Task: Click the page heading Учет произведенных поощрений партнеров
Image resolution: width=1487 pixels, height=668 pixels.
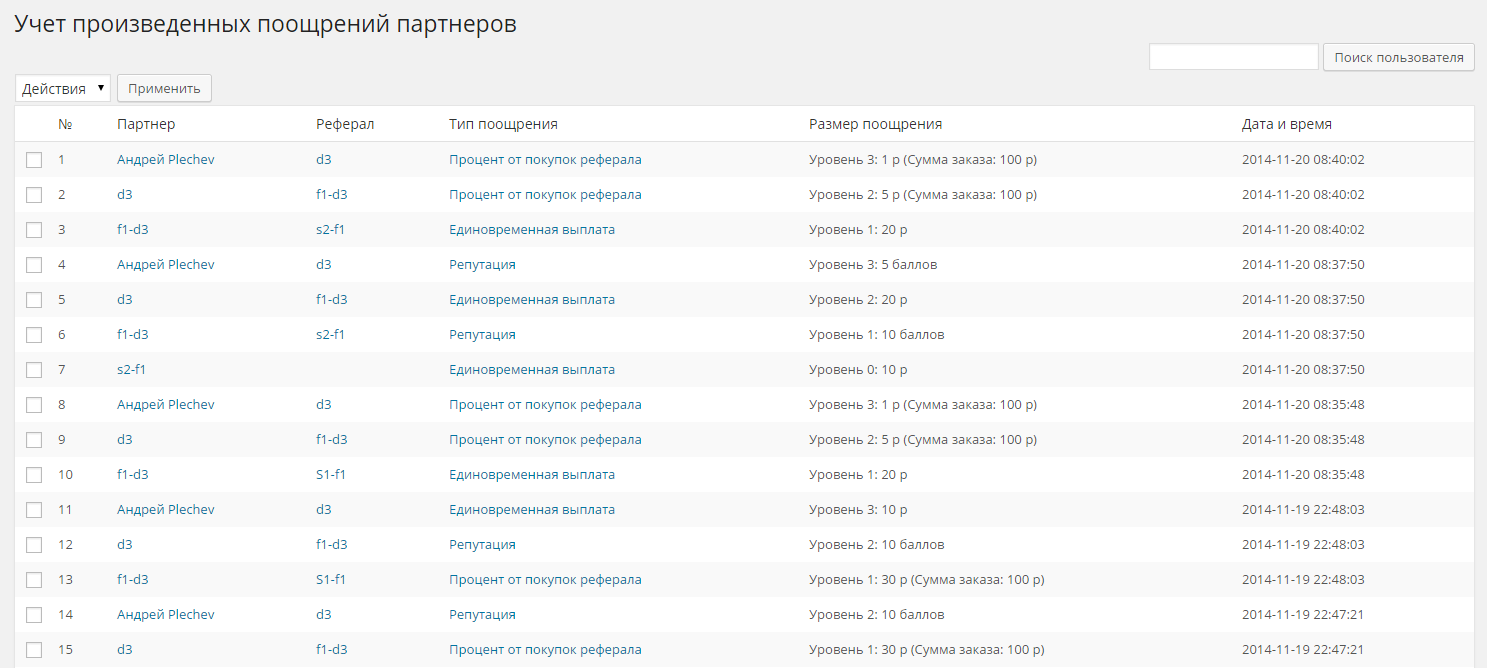Action: point(265,25)
